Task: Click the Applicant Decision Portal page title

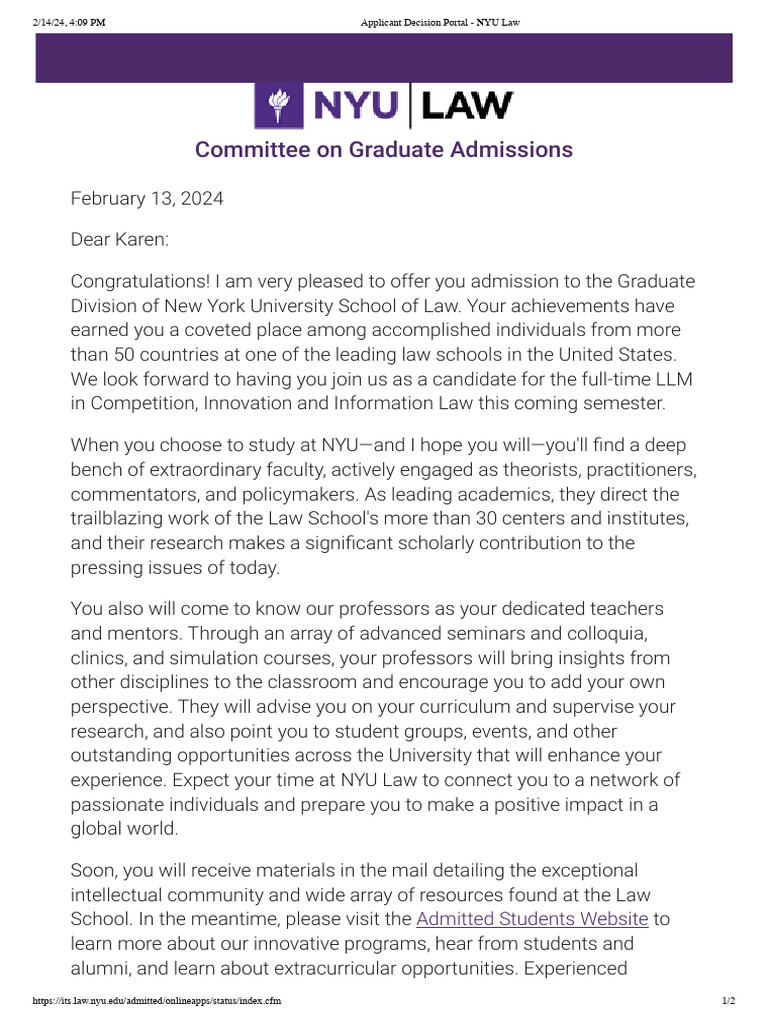Action: point(440,23)
